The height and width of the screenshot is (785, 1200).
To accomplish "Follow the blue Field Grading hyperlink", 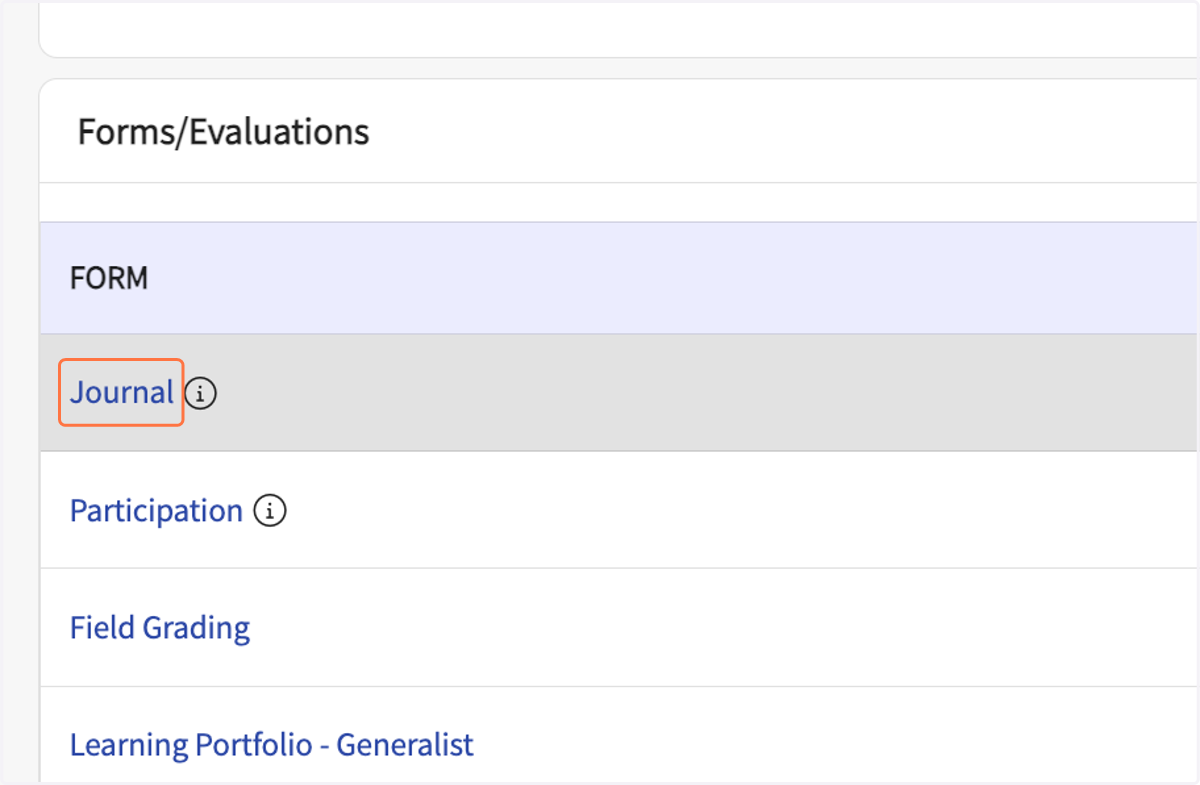I will (160, 628).
